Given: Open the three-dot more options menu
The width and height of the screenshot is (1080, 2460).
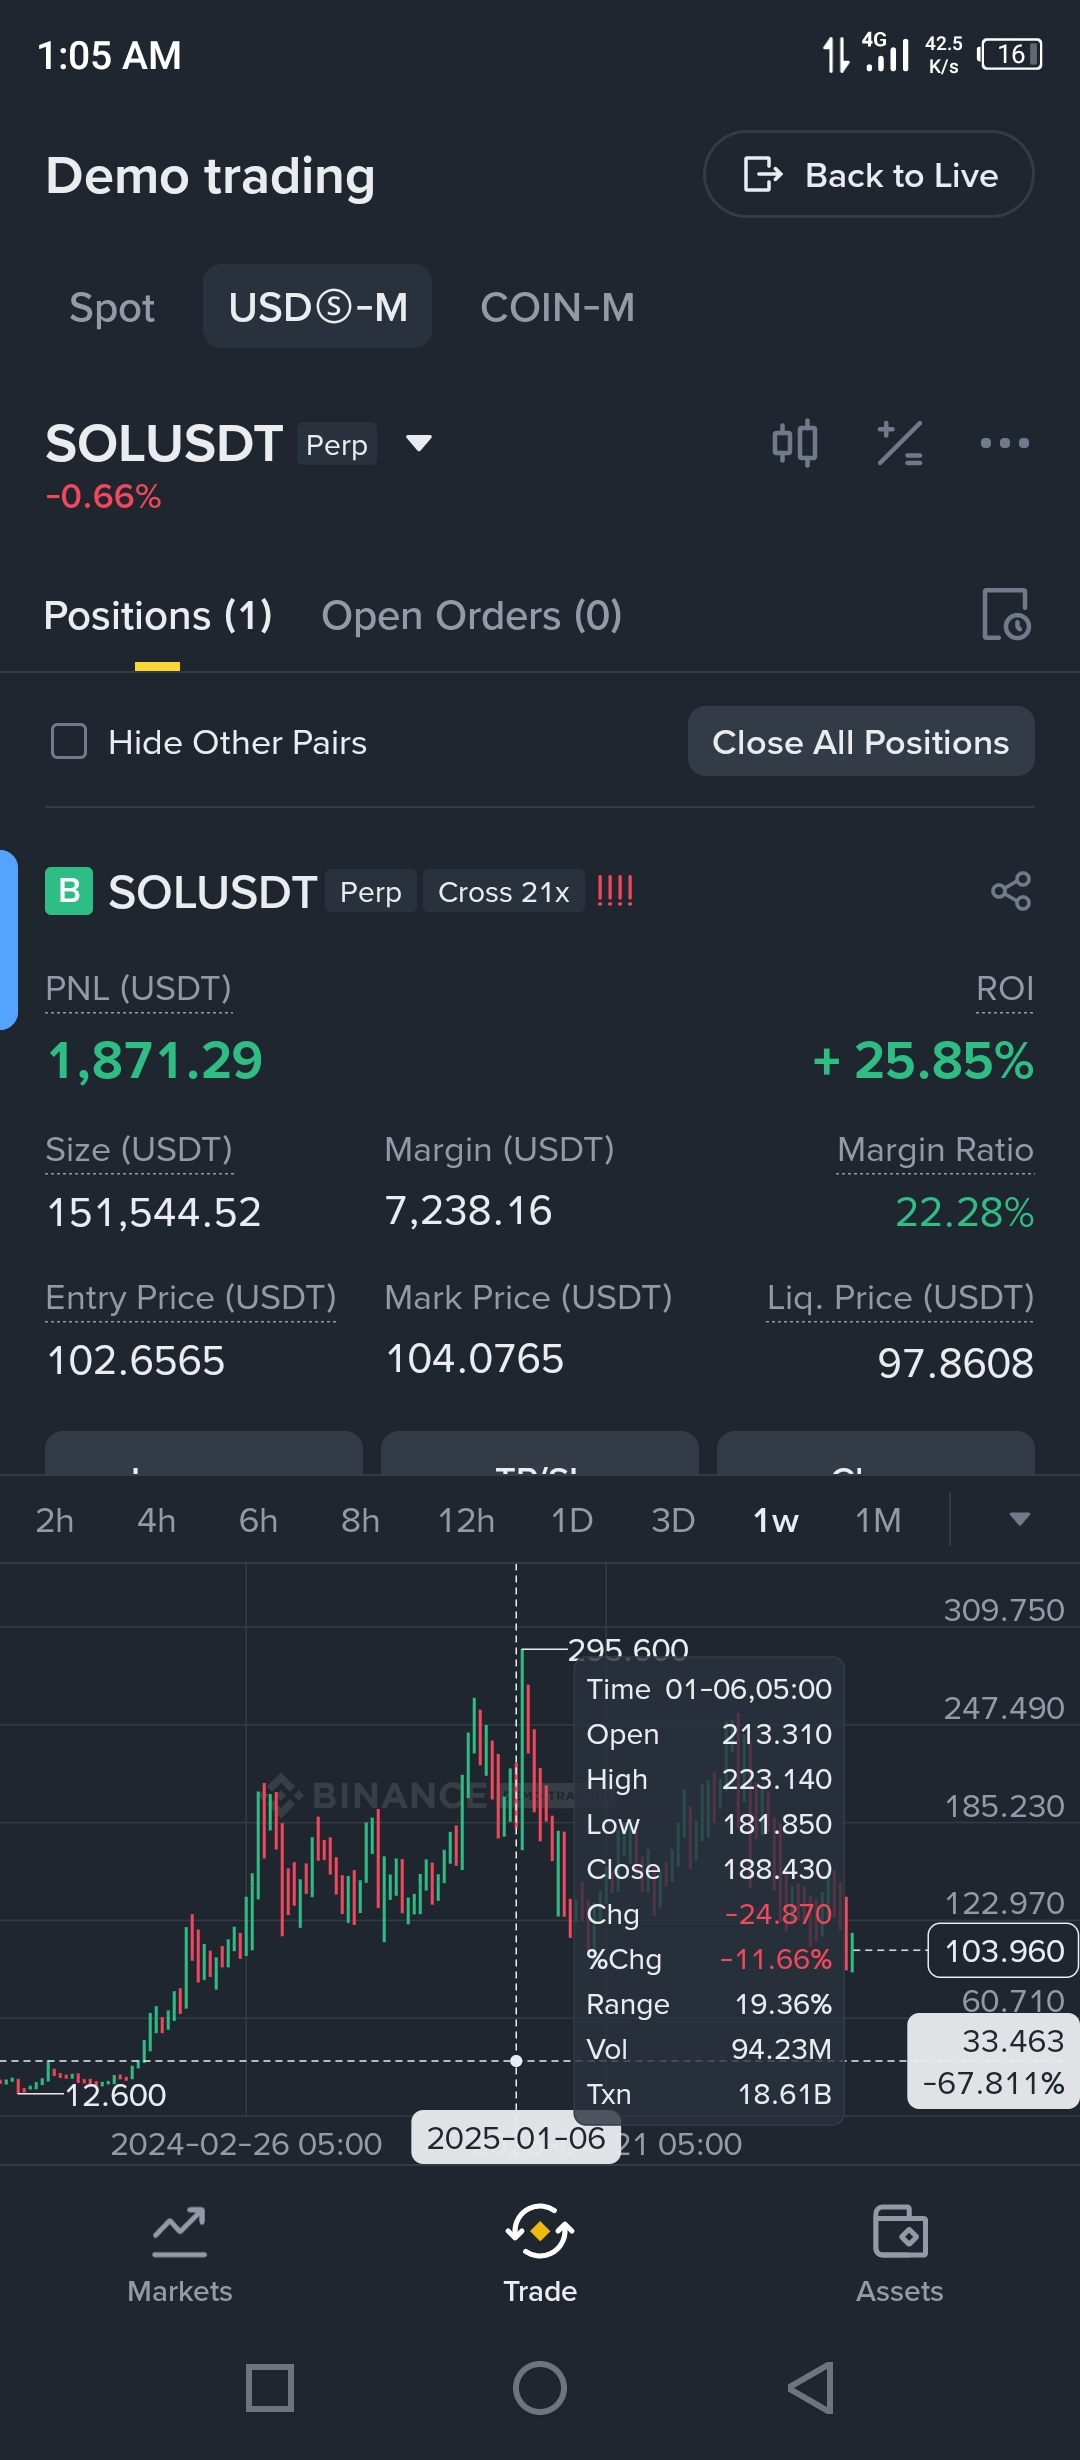Looking at the screenshot, I should pos(1004,443).
